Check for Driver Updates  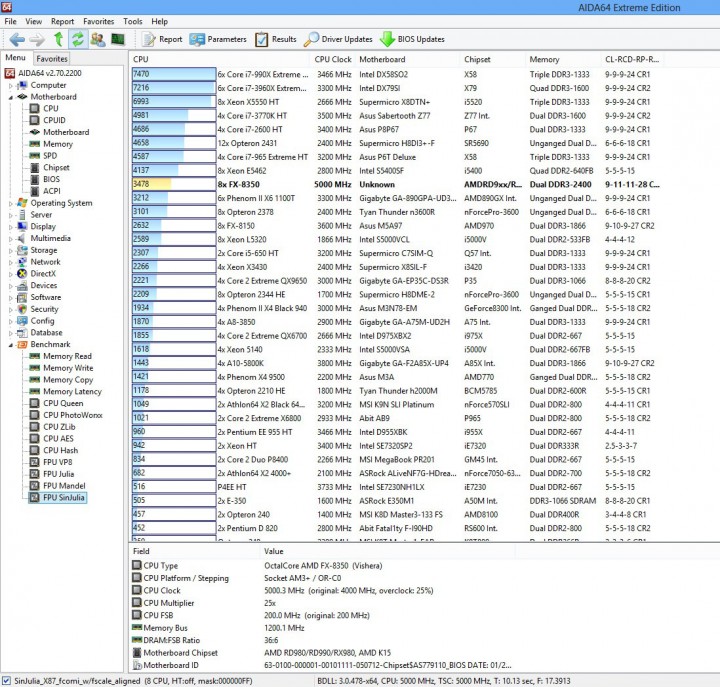click(x=338, y=39)
